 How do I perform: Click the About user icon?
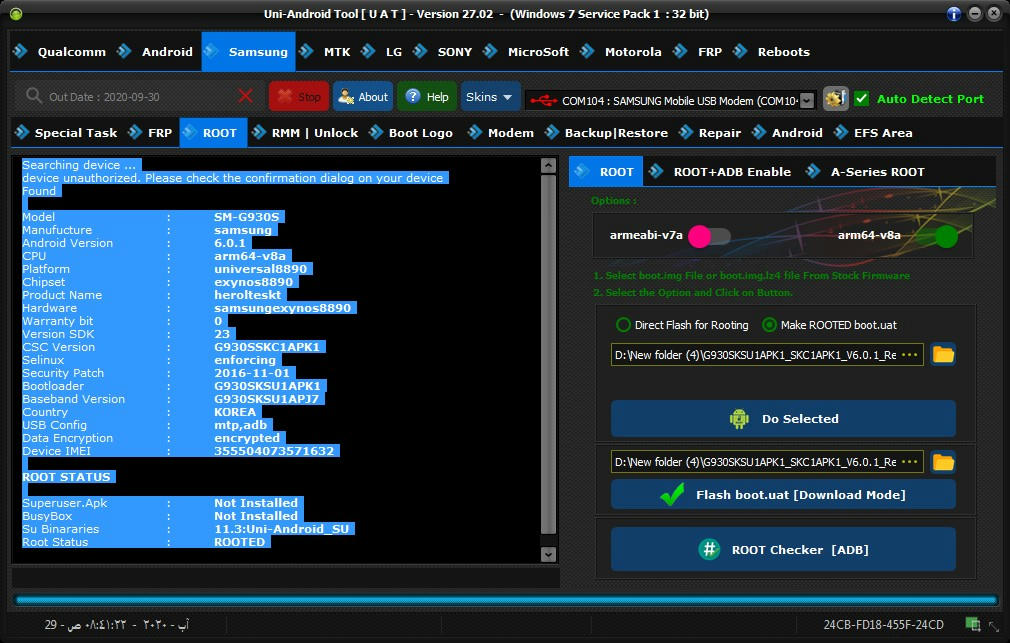[x=346, y=97]
